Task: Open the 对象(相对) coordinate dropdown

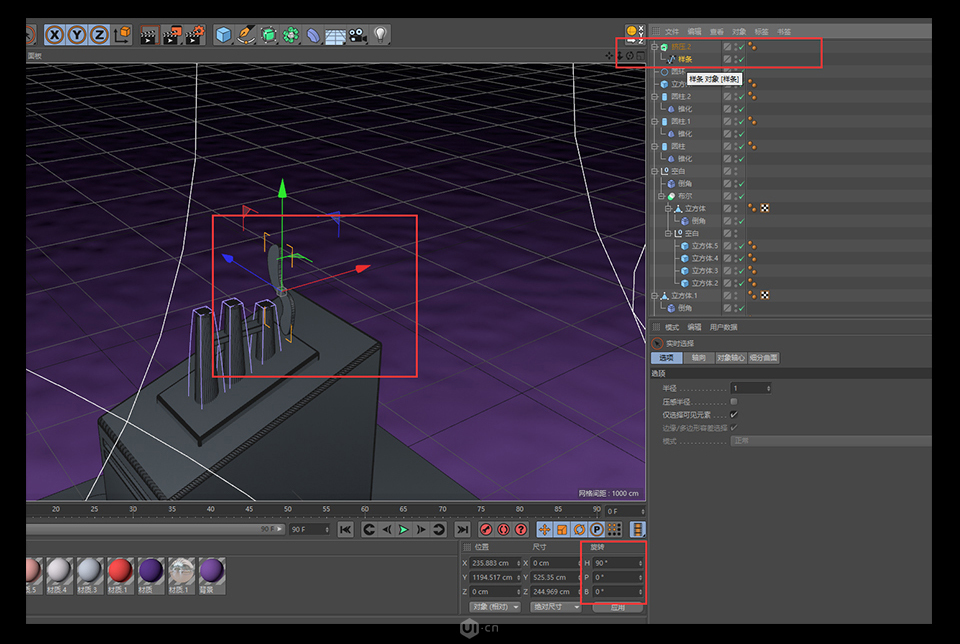Action: pos(496,607)
